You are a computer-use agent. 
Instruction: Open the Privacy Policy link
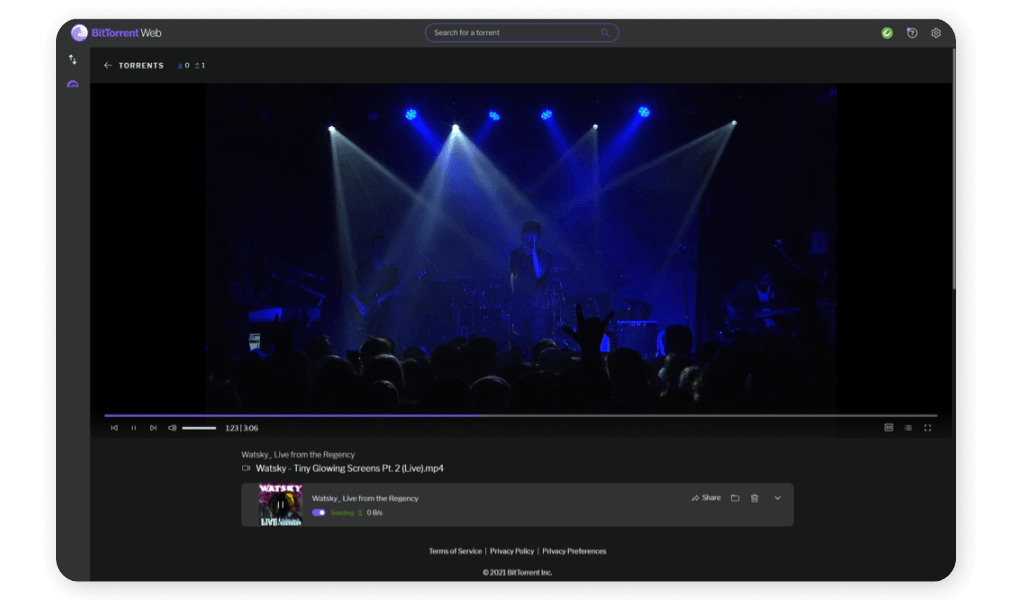click(512, 551)
